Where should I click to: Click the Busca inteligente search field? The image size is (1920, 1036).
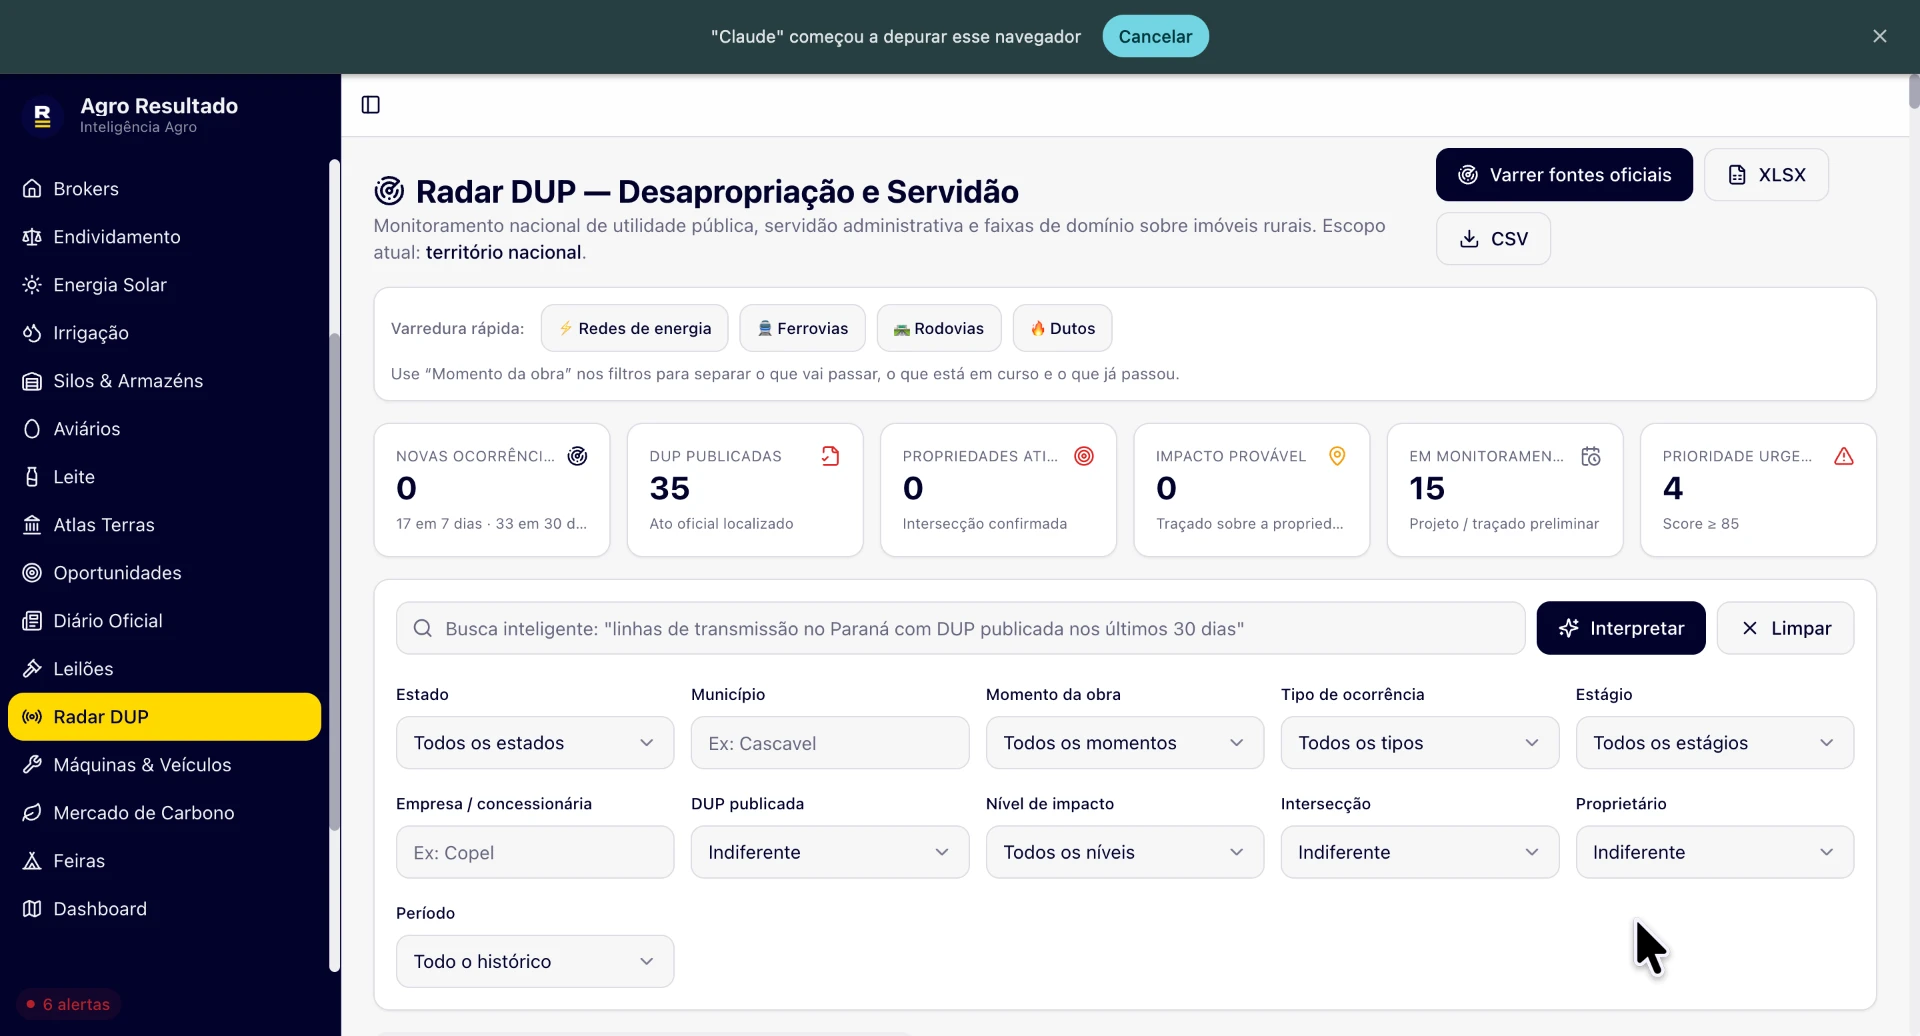point(960,628)
